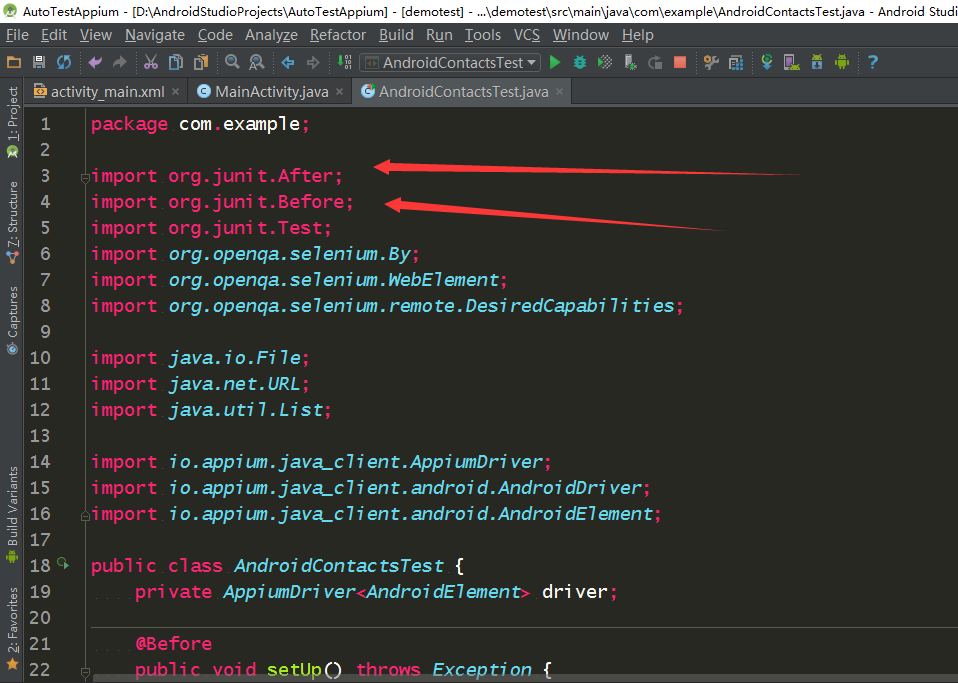Toggle the Build Variants tool window
Image resolution: width=958 pixels, height=683 pixels.
click(x=12, y=514)
